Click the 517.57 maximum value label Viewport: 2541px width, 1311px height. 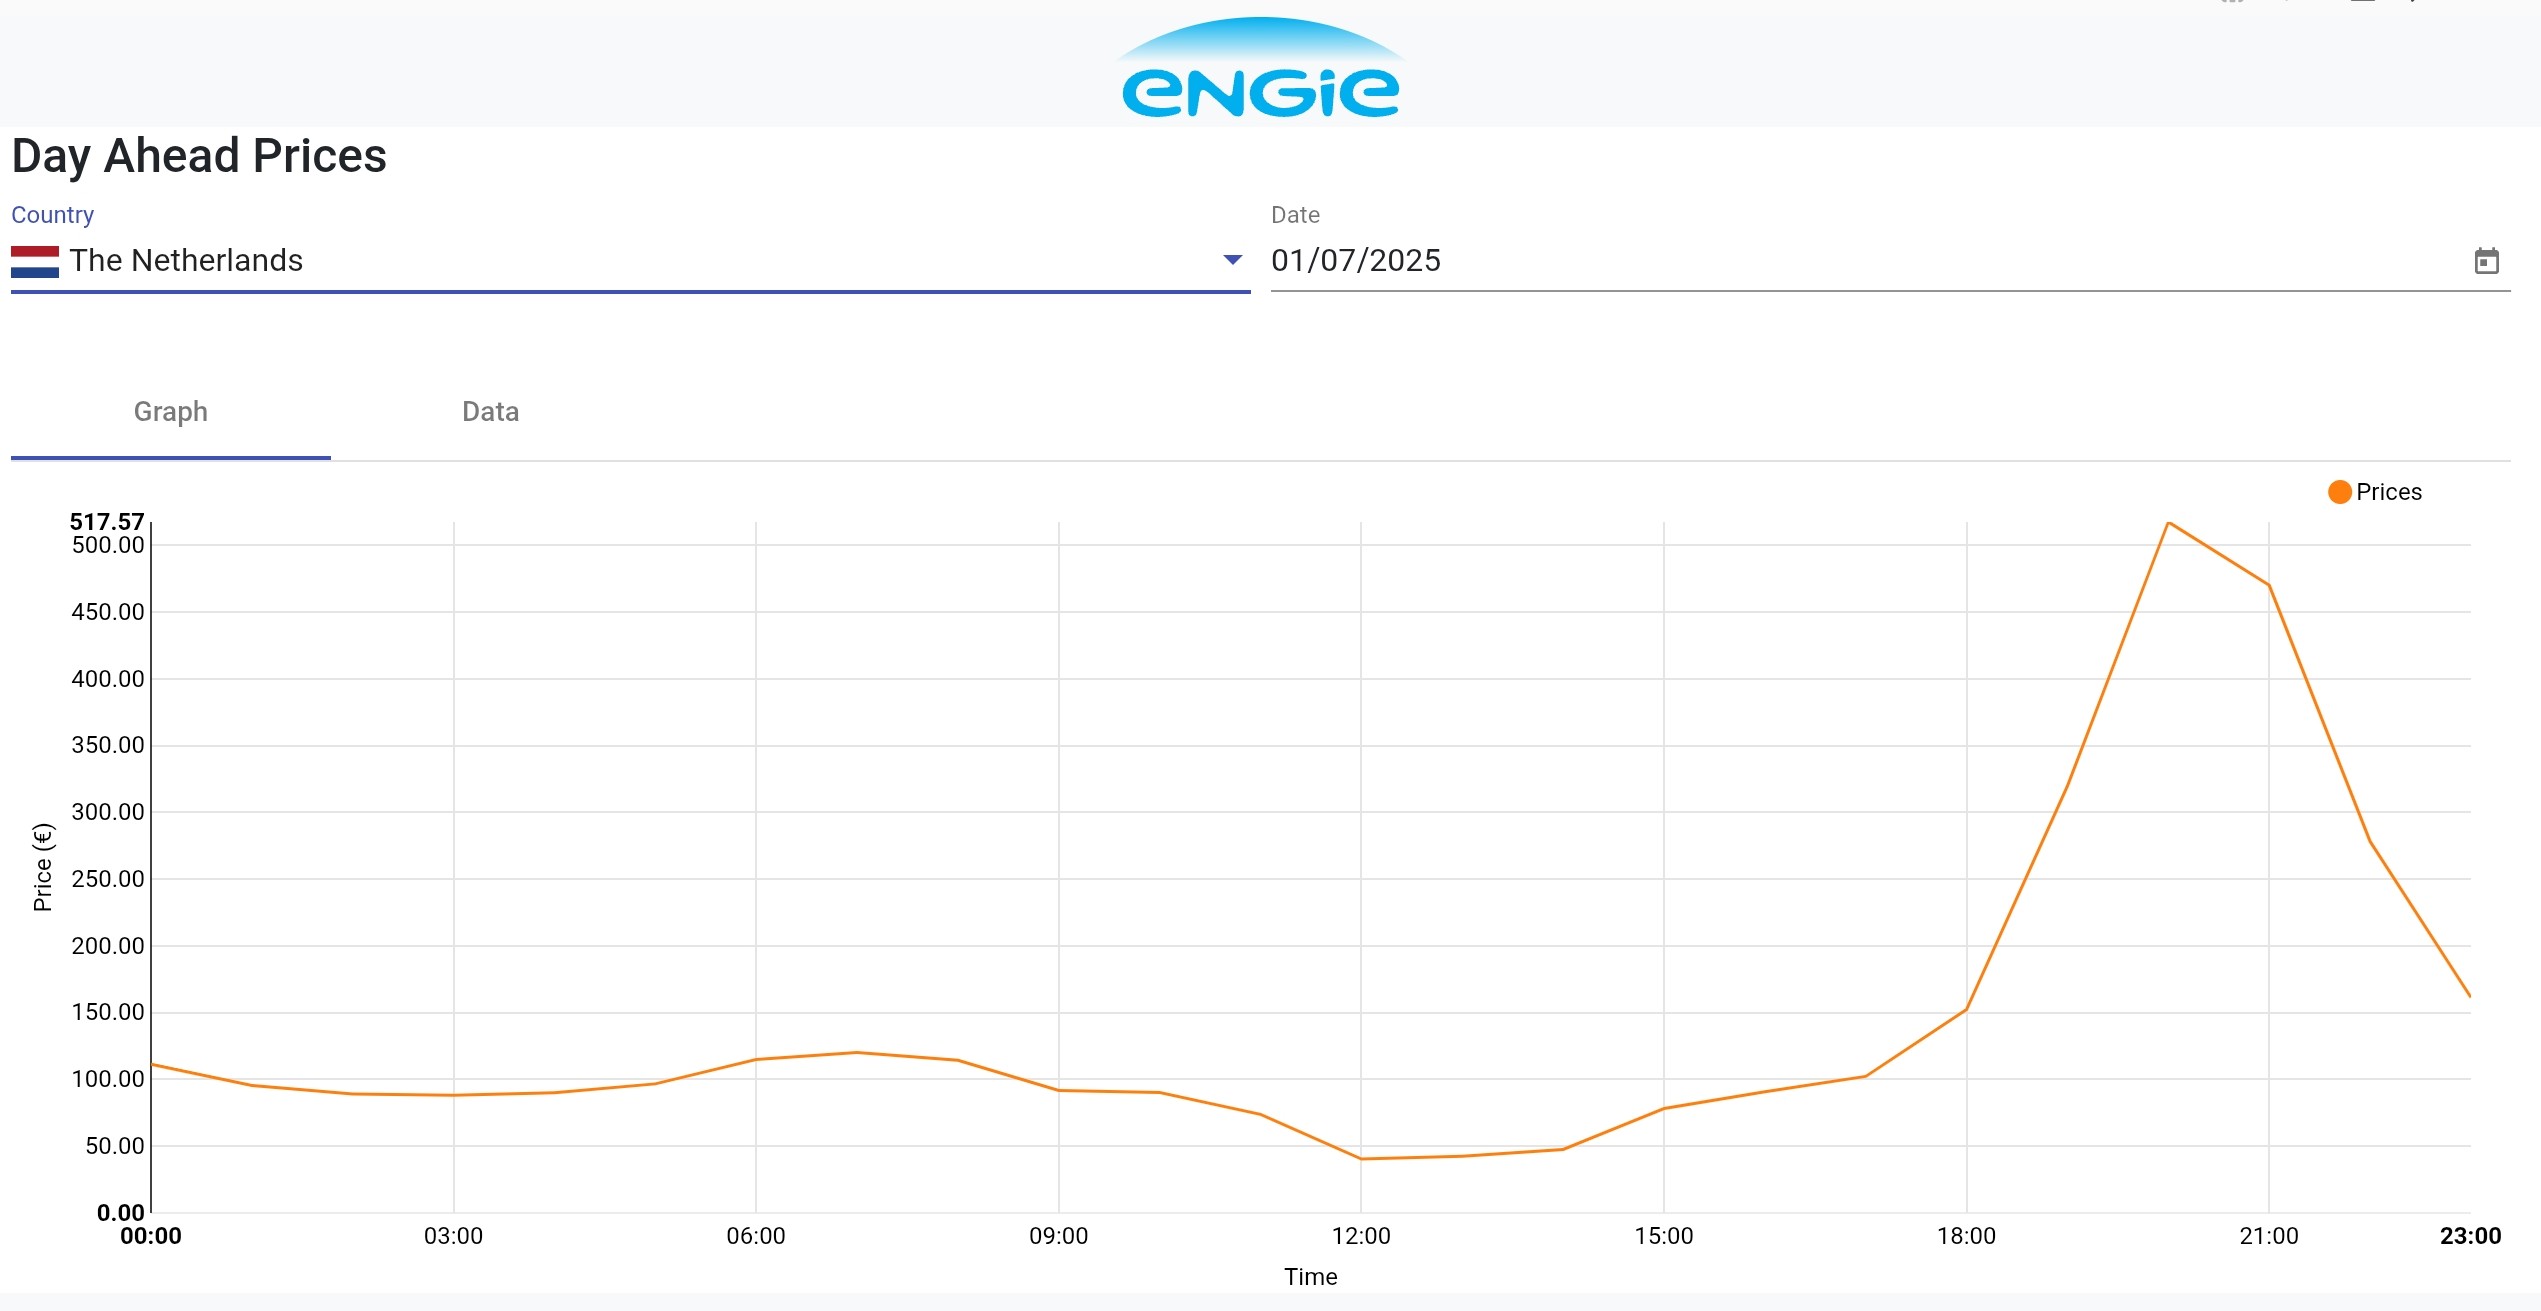tap(107, 521)
